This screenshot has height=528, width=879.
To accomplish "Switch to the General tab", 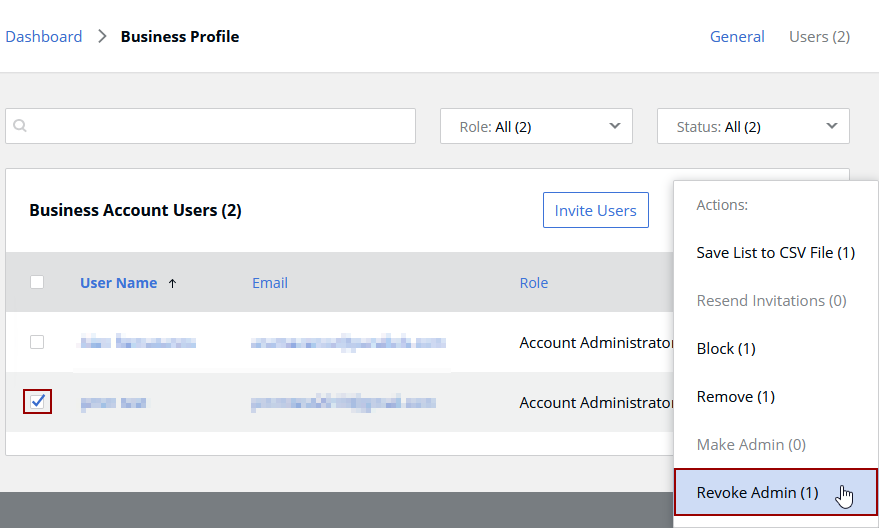I will point(737,37).
